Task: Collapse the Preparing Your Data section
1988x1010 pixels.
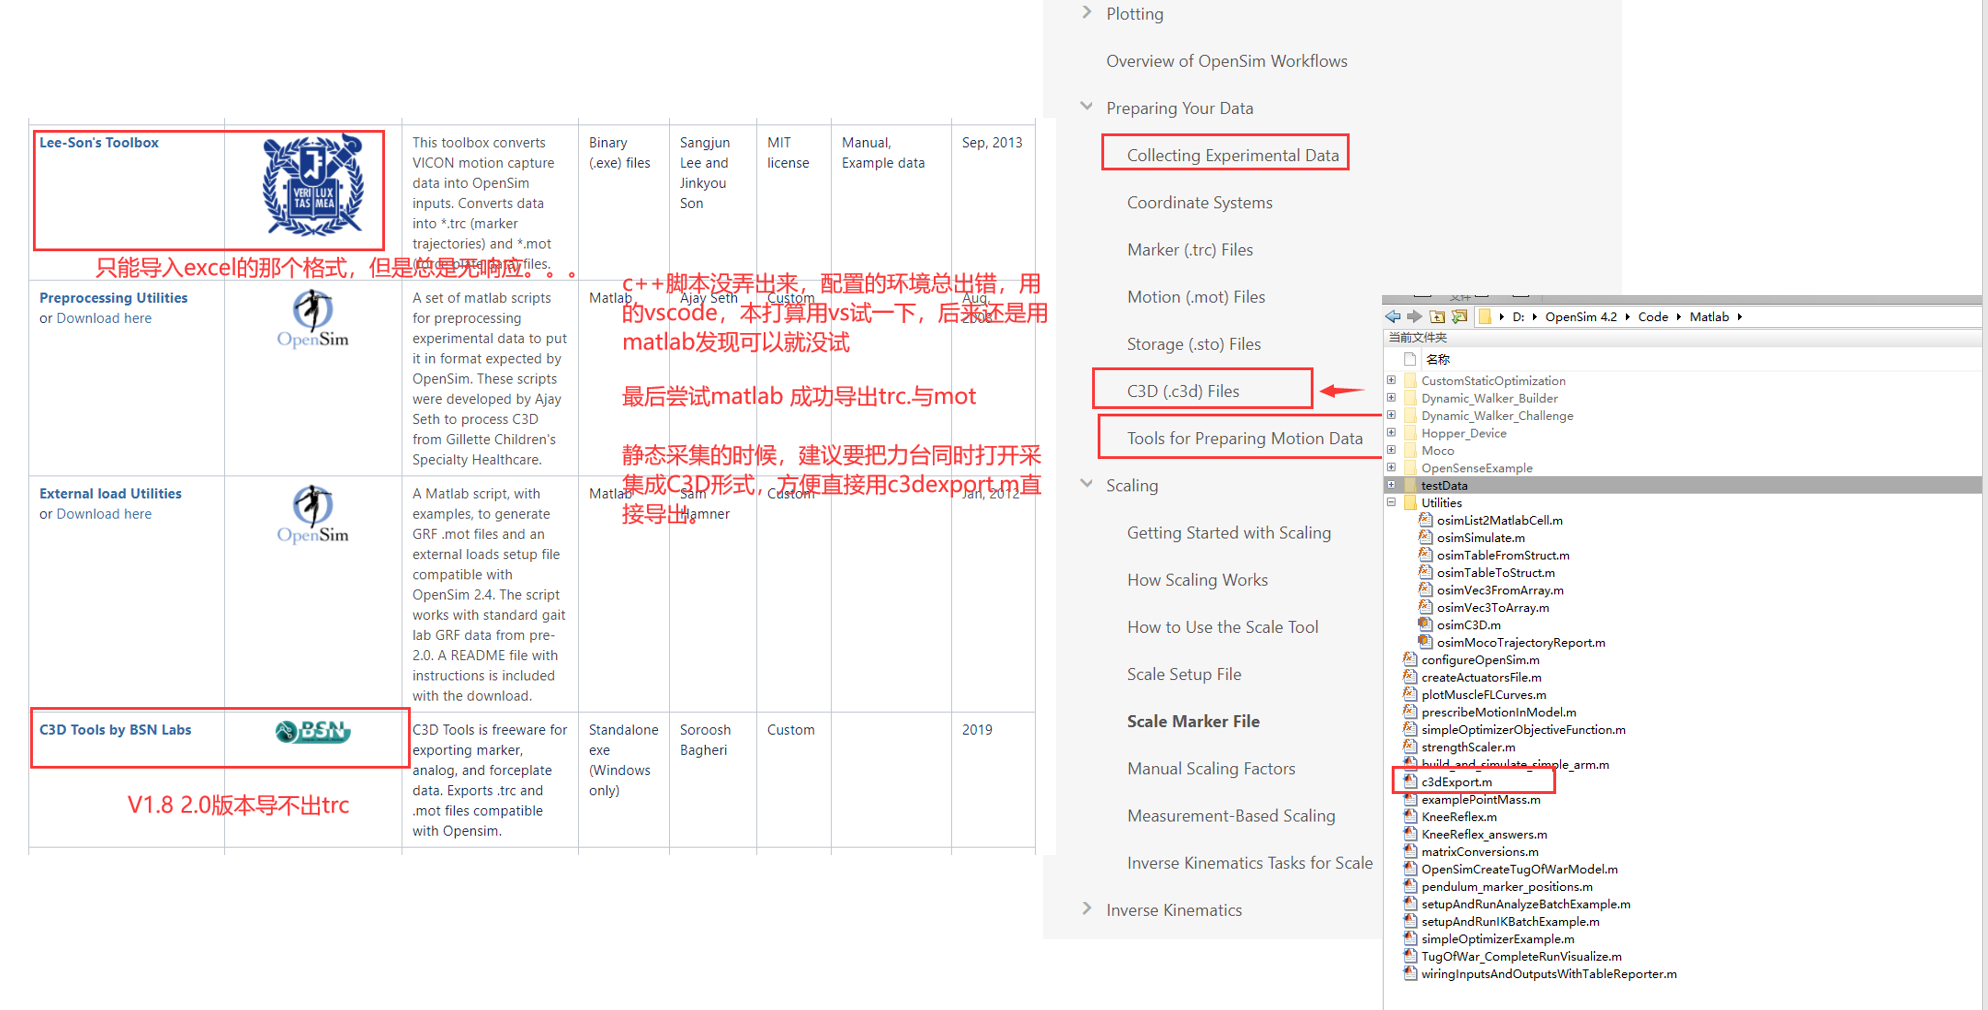Action: pyautogui.click(x=1087, y=107)
